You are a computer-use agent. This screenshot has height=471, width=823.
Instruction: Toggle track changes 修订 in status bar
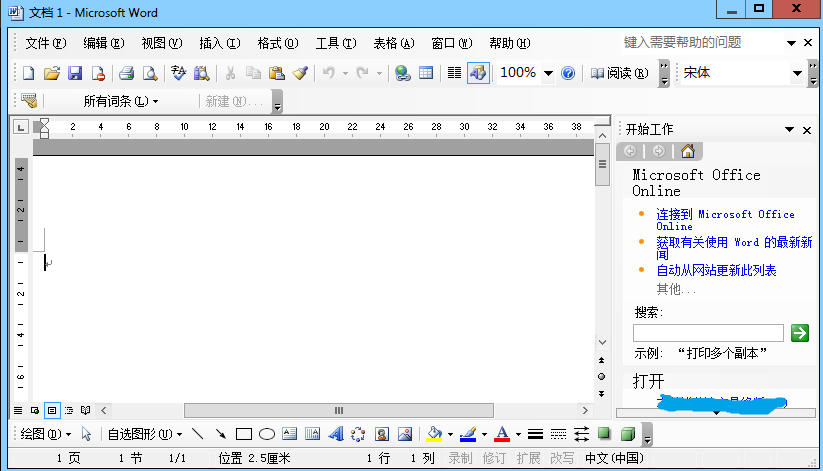(x=494, y=458)
